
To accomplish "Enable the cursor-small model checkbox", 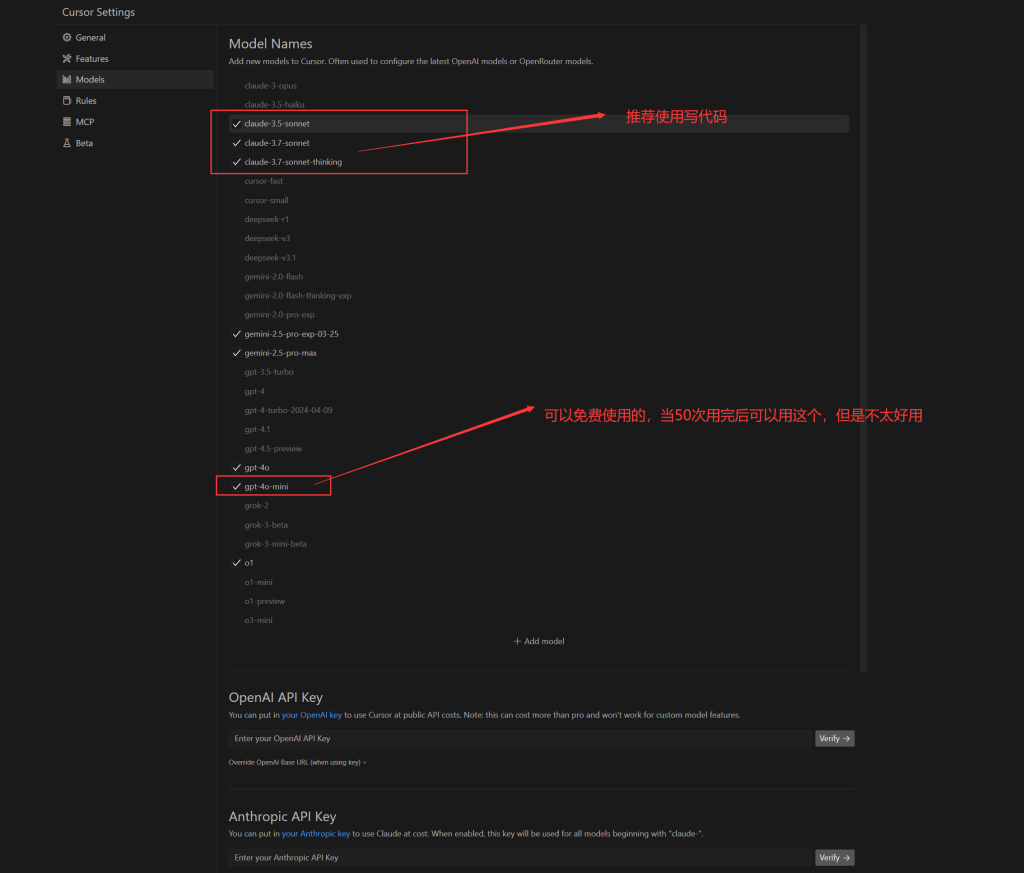I will click(236, 200).
